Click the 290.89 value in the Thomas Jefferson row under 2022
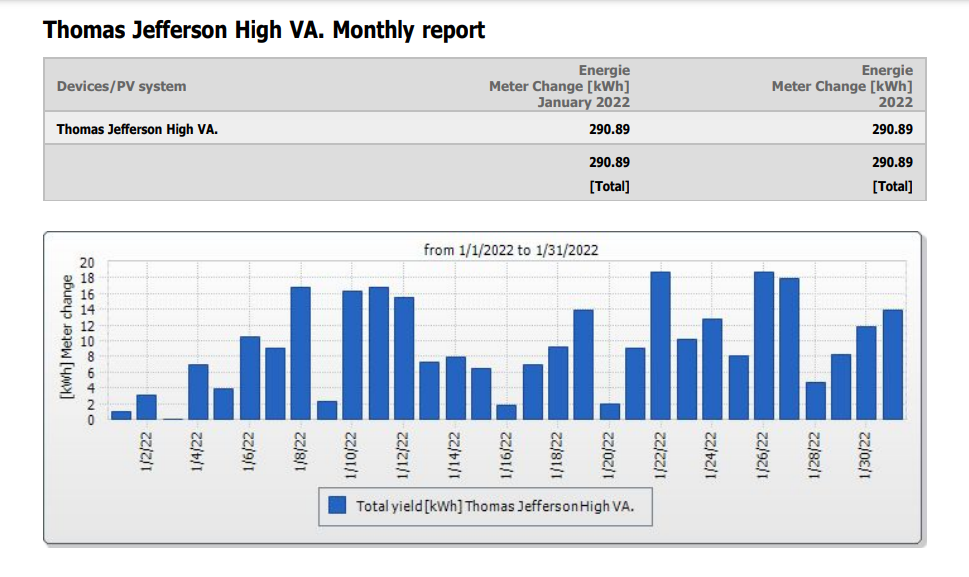The width and height of the screenshot is (969, 577). [892, 130]
